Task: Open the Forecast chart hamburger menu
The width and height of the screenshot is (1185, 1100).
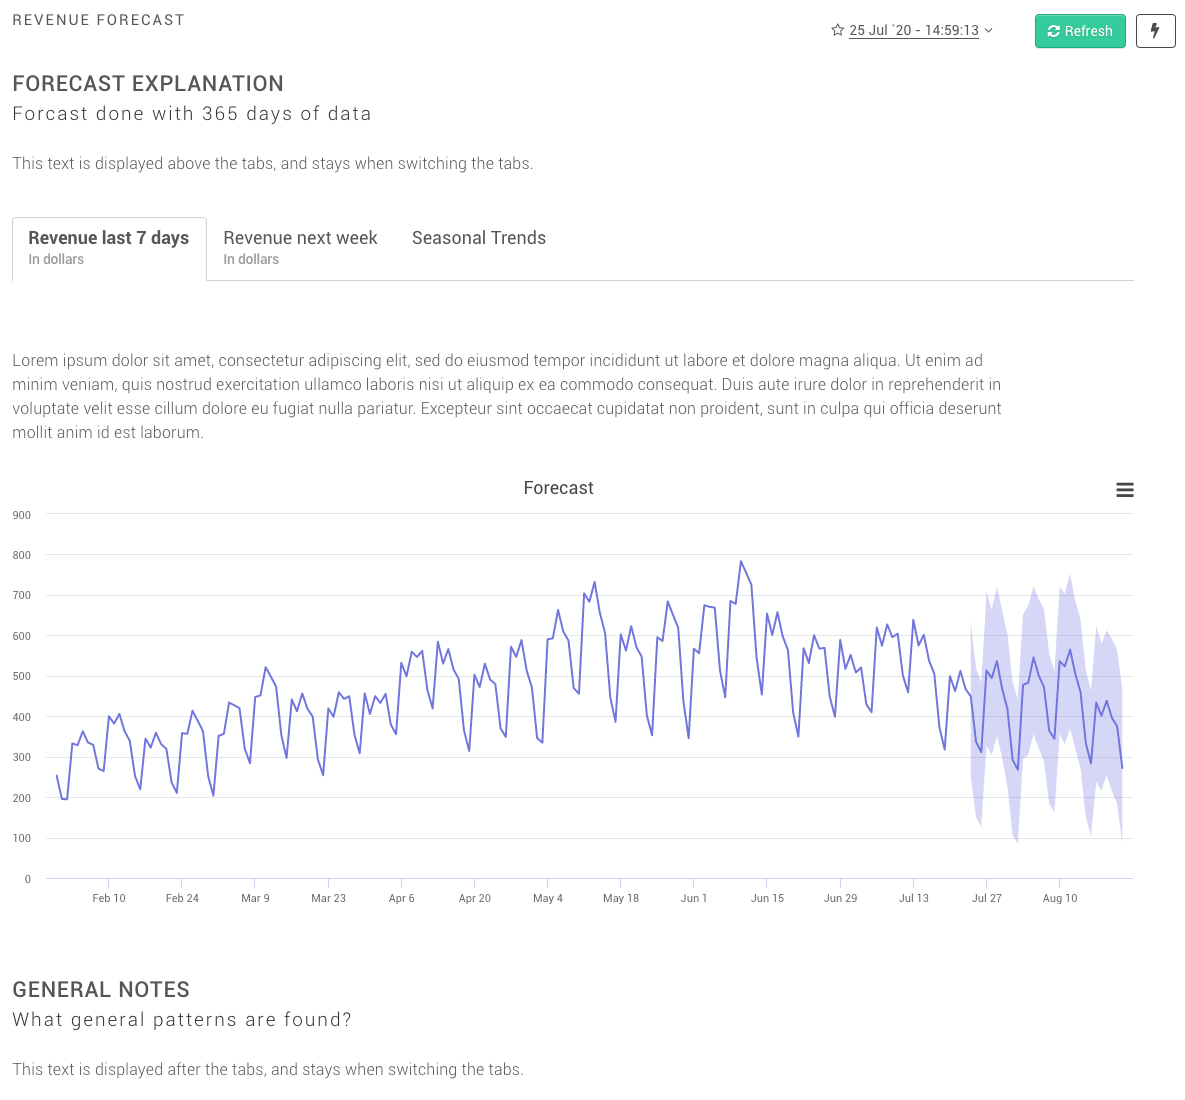Action: pyautogui.click(x=1124, y=490)
